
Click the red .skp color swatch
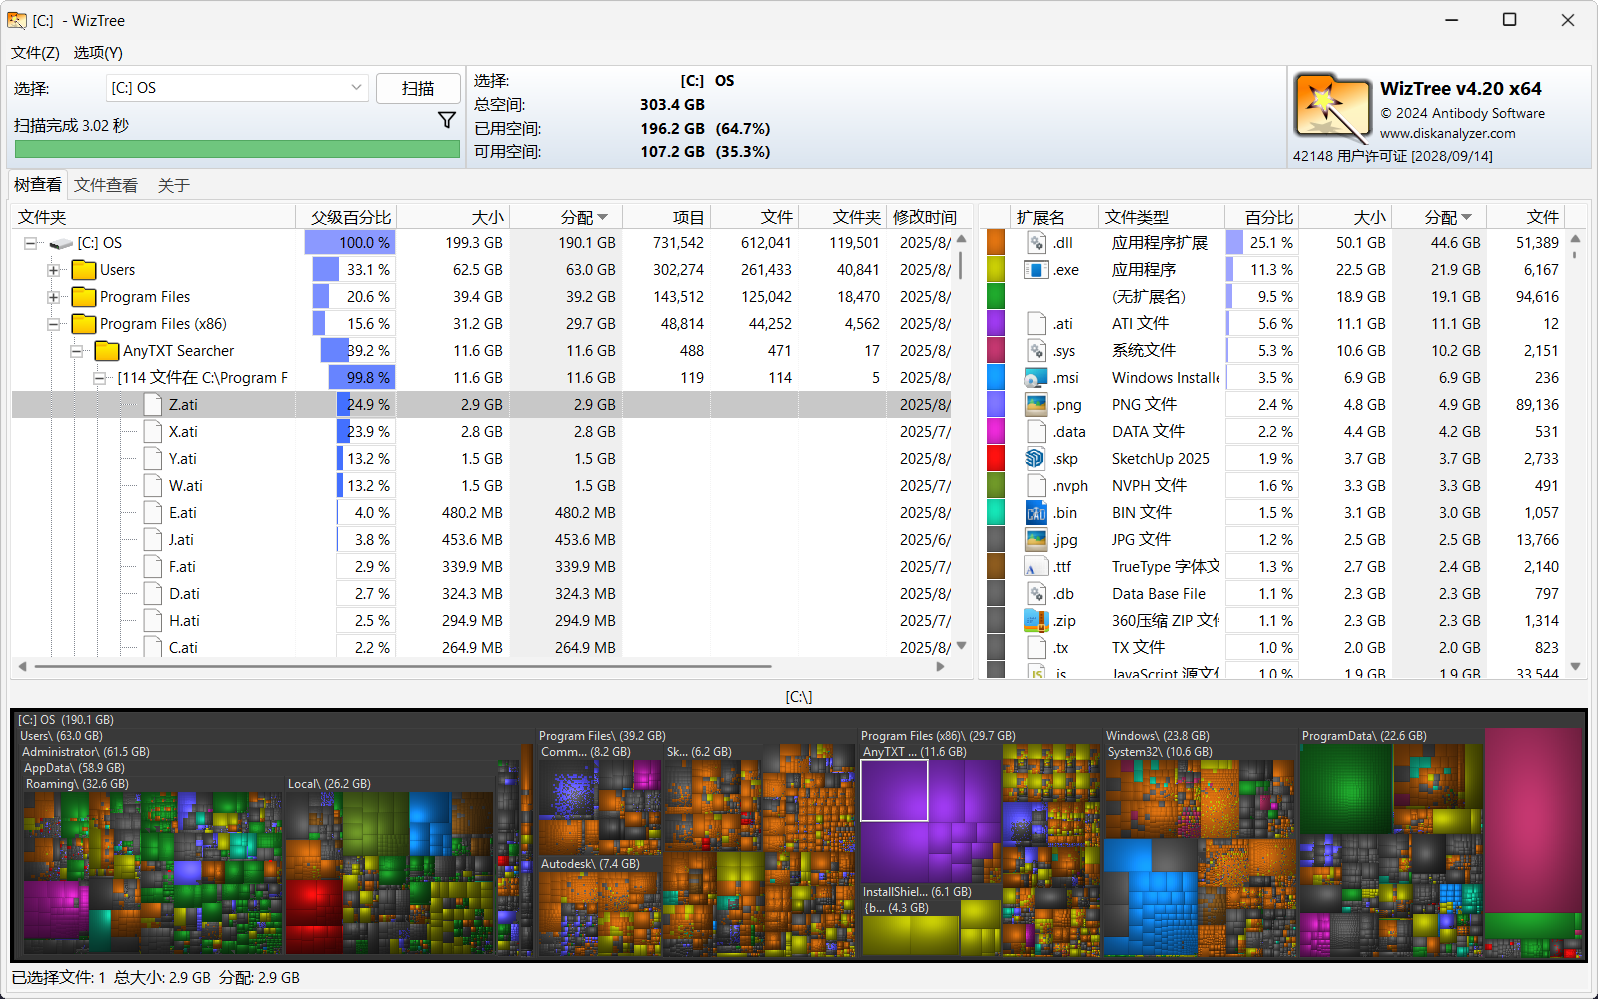[995, 458]
